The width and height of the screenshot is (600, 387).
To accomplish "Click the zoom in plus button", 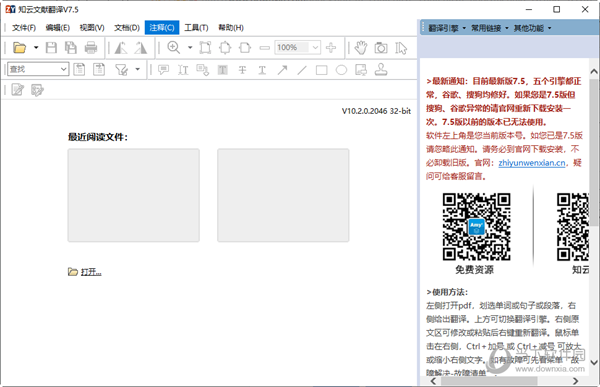I will (x=331, y=48).
